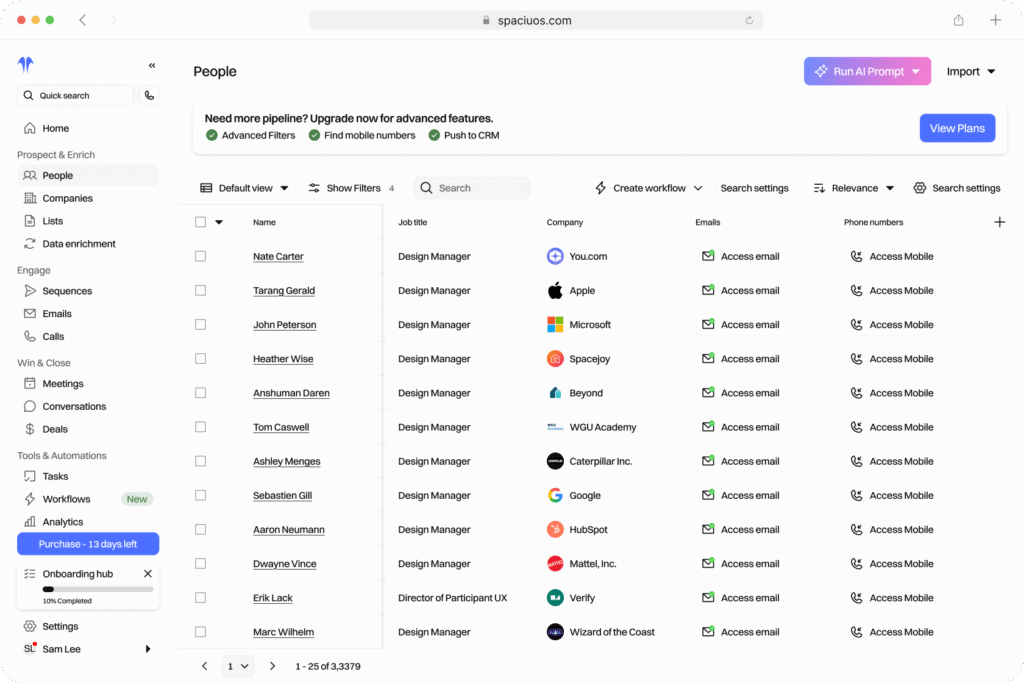Screen dimensions: 1024x683
Task: Open Analytics in the sidebar
Action: (x=88, y=522)
